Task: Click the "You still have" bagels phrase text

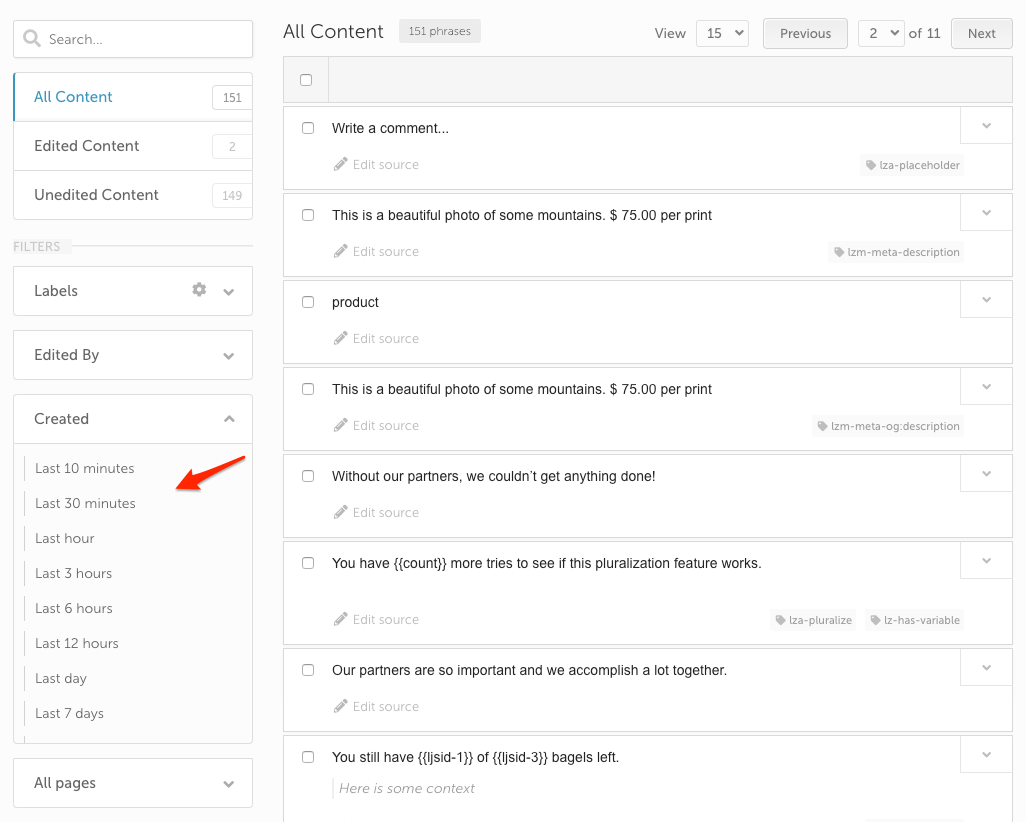Action: click(x=475, y=757)
